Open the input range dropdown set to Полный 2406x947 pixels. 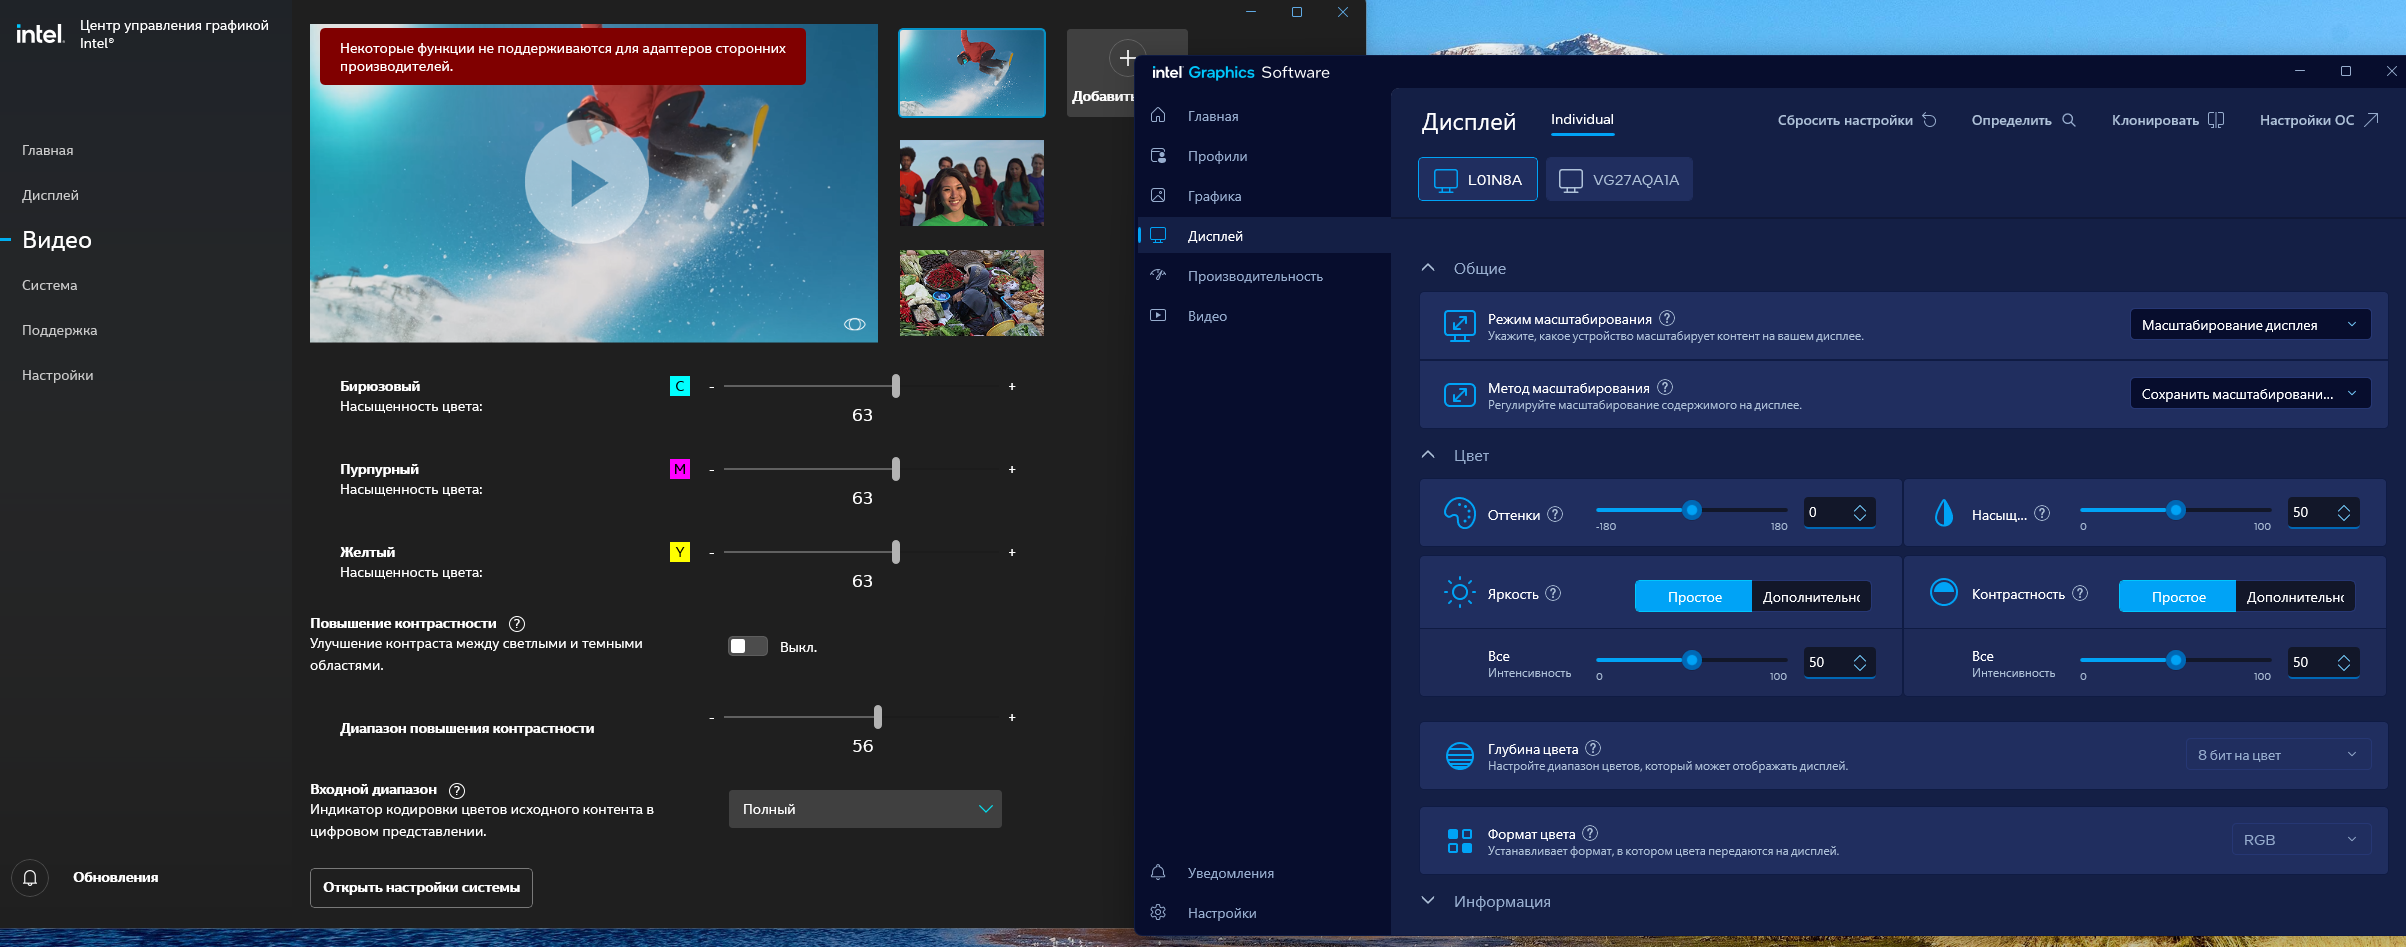click(865, 809)
